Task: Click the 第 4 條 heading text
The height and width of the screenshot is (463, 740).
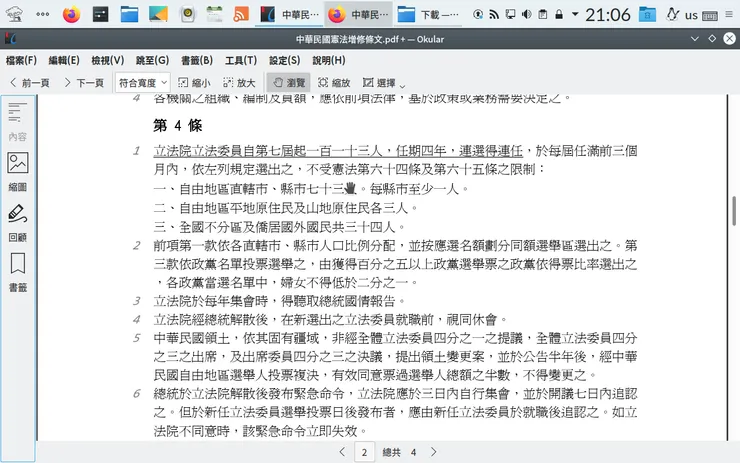Action: (177, 126)
